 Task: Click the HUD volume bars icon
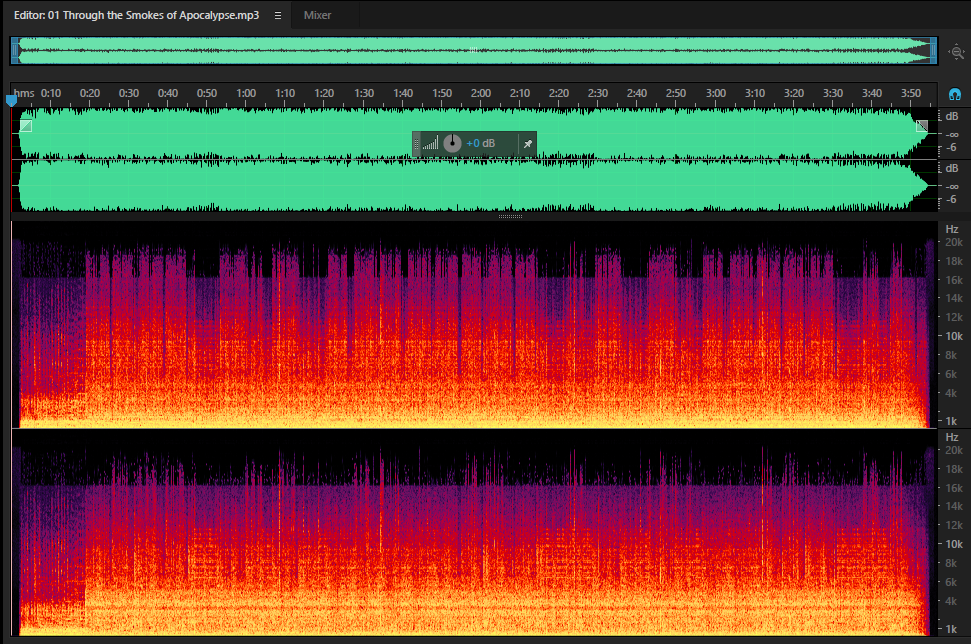[x=430, y=143]
